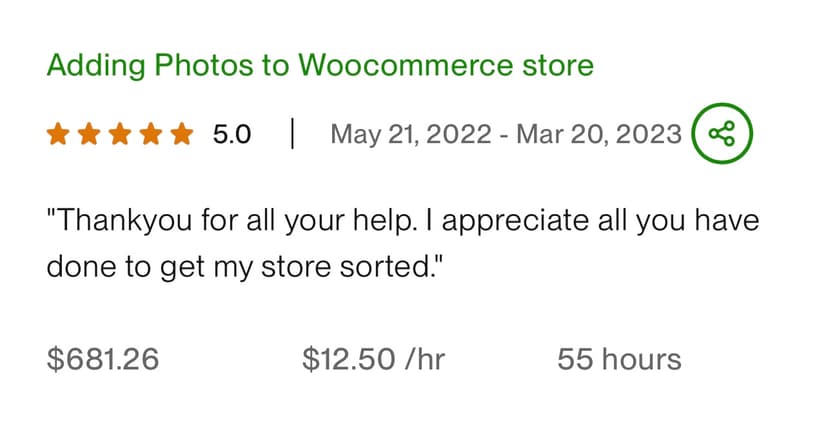Click the end date Mar 20, 2023
The height and width of the screenshot is (423, 828).
(x=598, y=134)
